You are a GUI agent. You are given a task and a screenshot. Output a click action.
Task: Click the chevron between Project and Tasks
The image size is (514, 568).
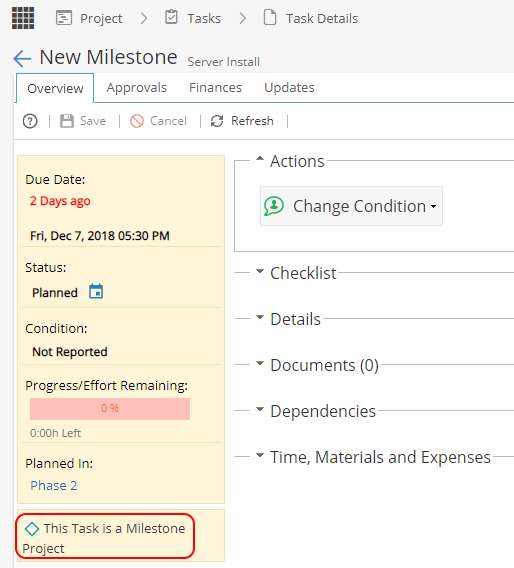tap(144, 18)
